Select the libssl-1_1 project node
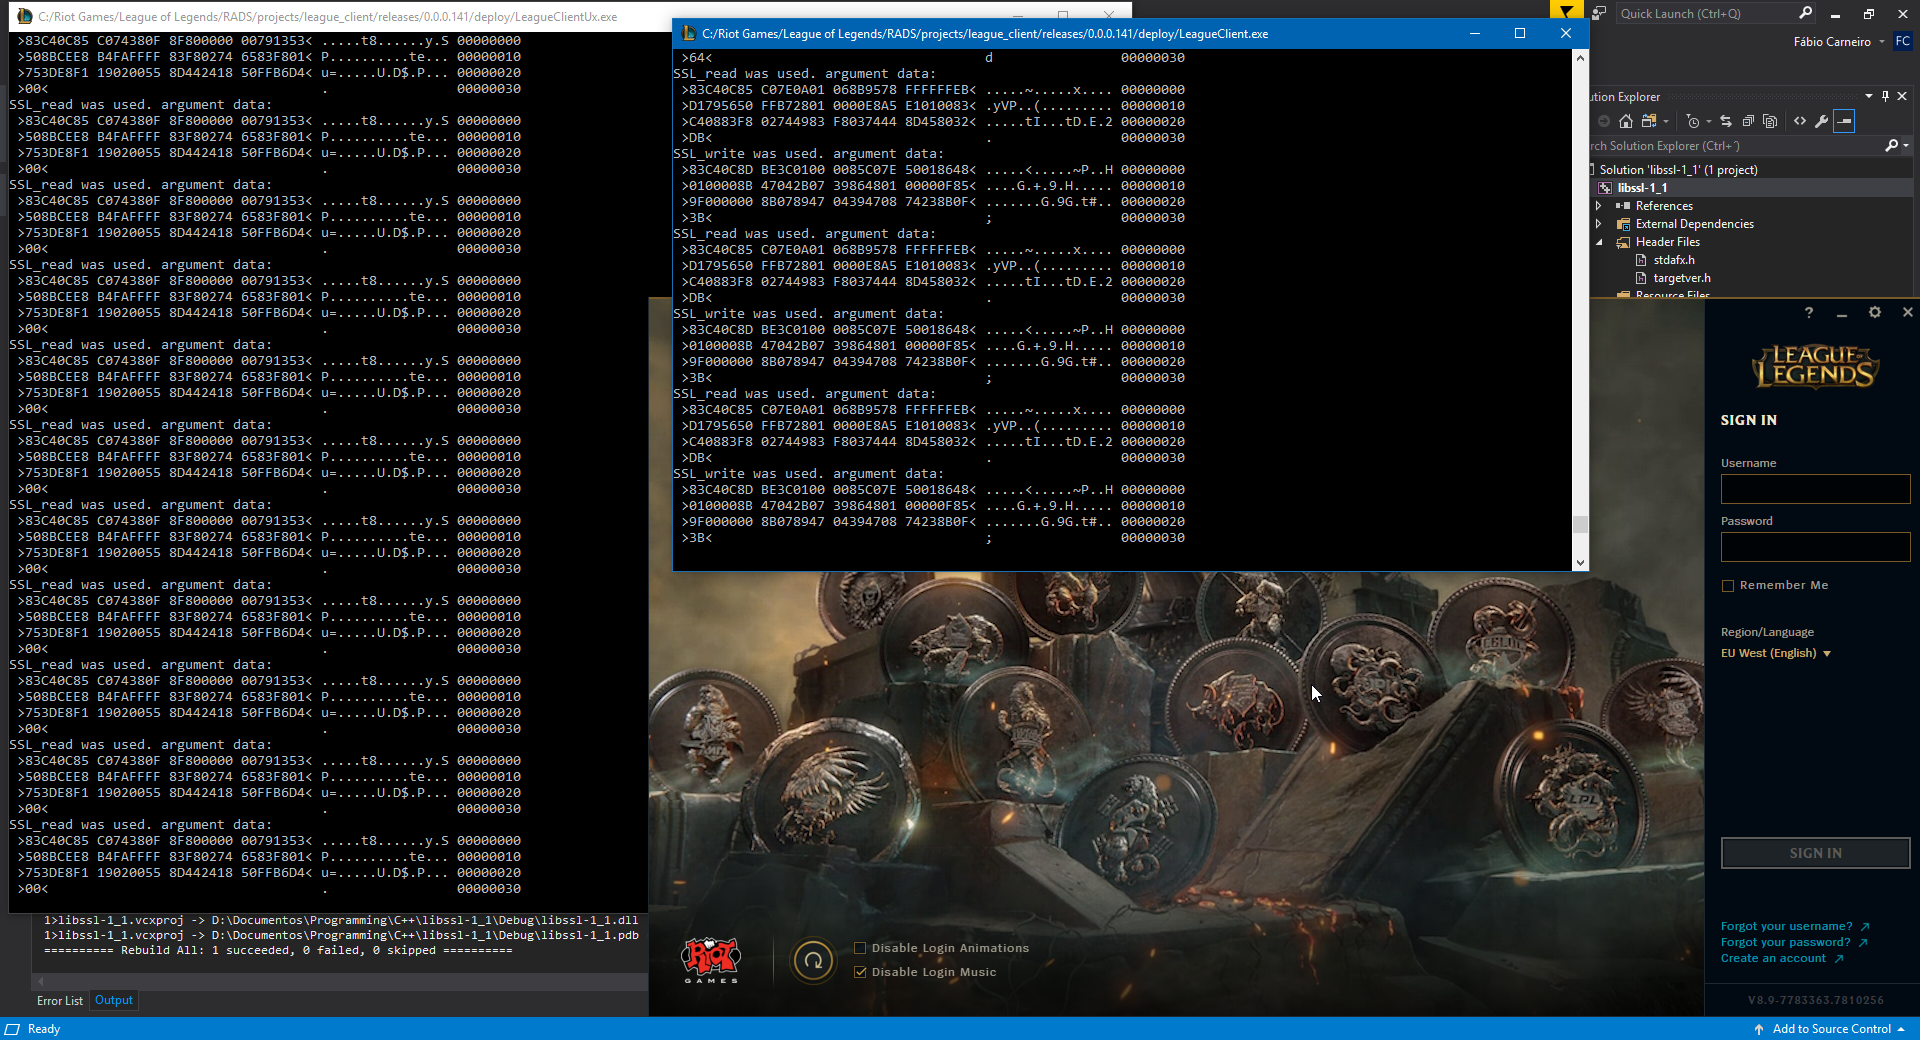 (1642, 188)
